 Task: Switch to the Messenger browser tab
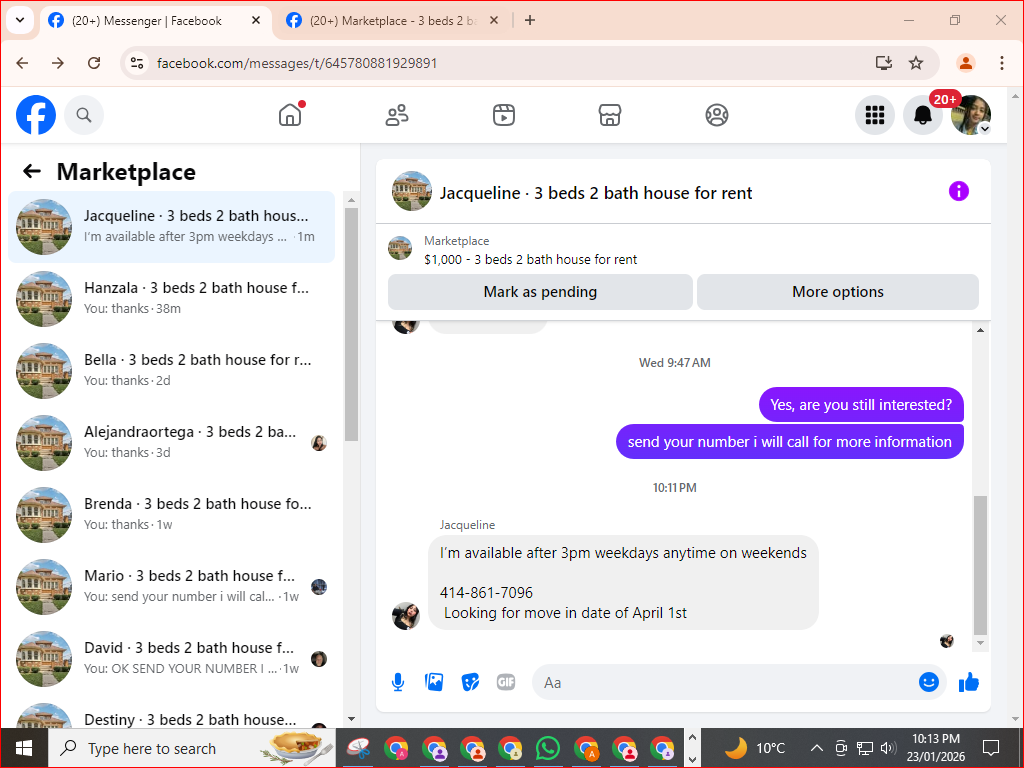pyautogui.click(x=147, y=21)
